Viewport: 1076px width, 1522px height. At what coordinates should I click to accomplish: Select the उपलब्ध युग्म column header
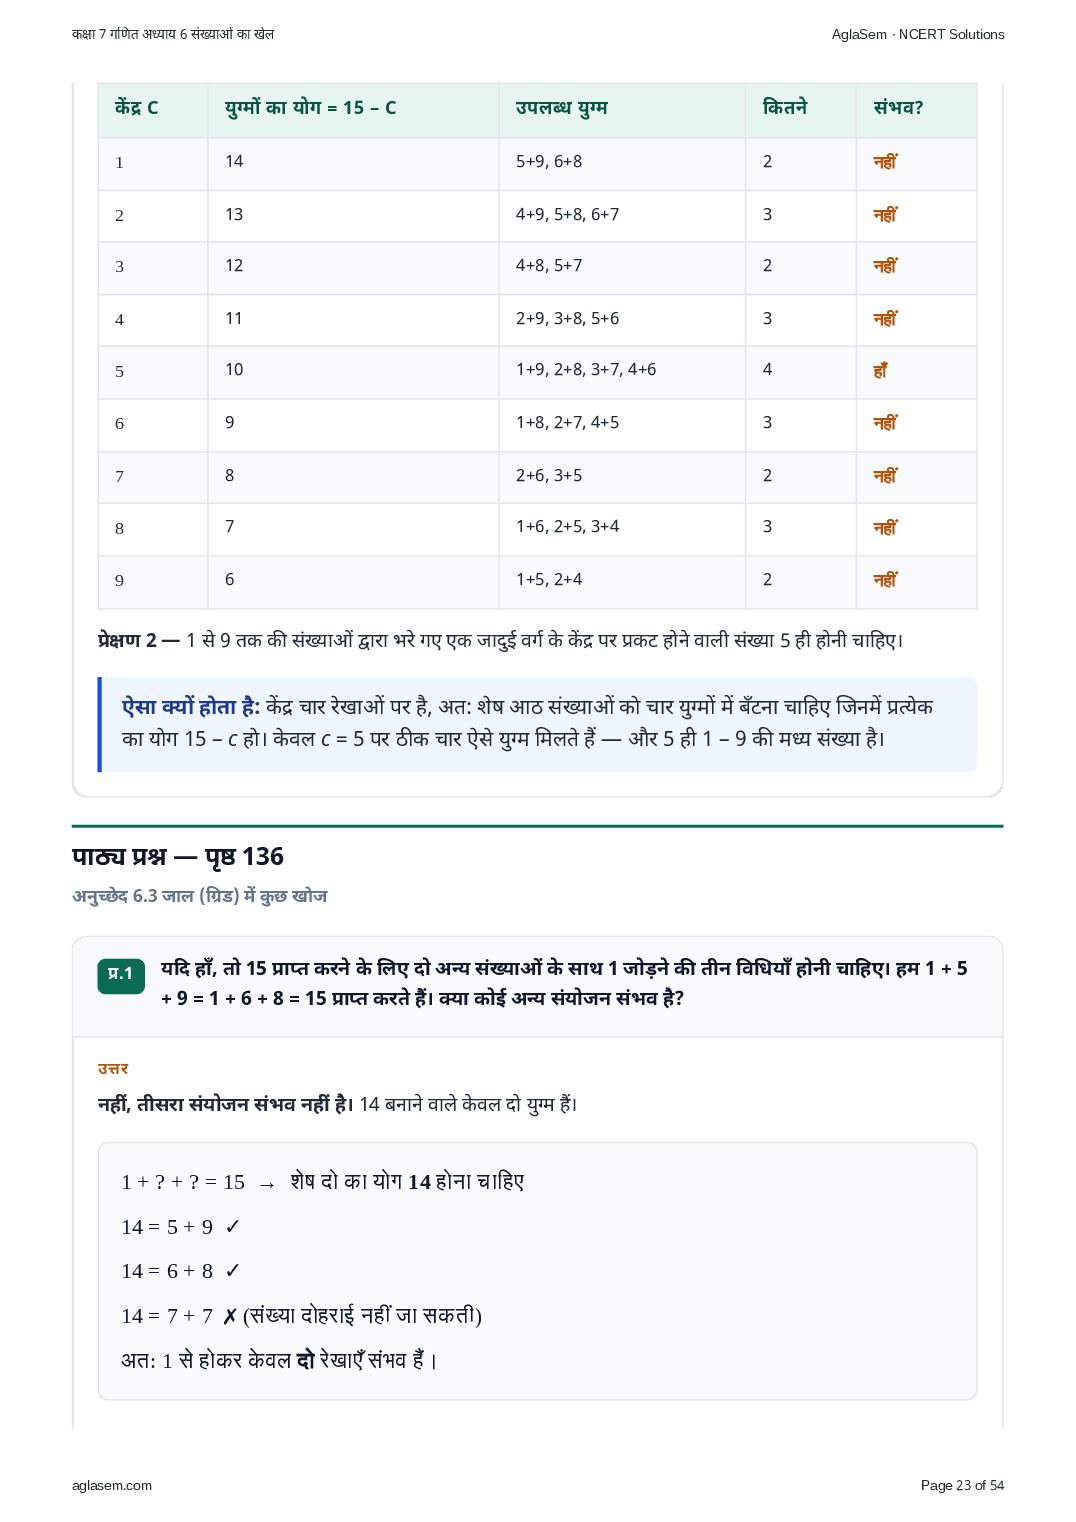[562, 108]
